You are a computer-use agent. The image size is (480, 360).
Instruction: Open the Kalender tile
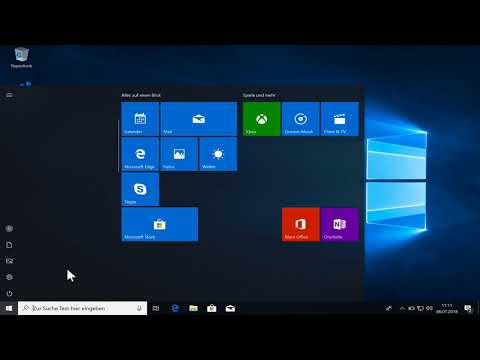pos(140,119)
